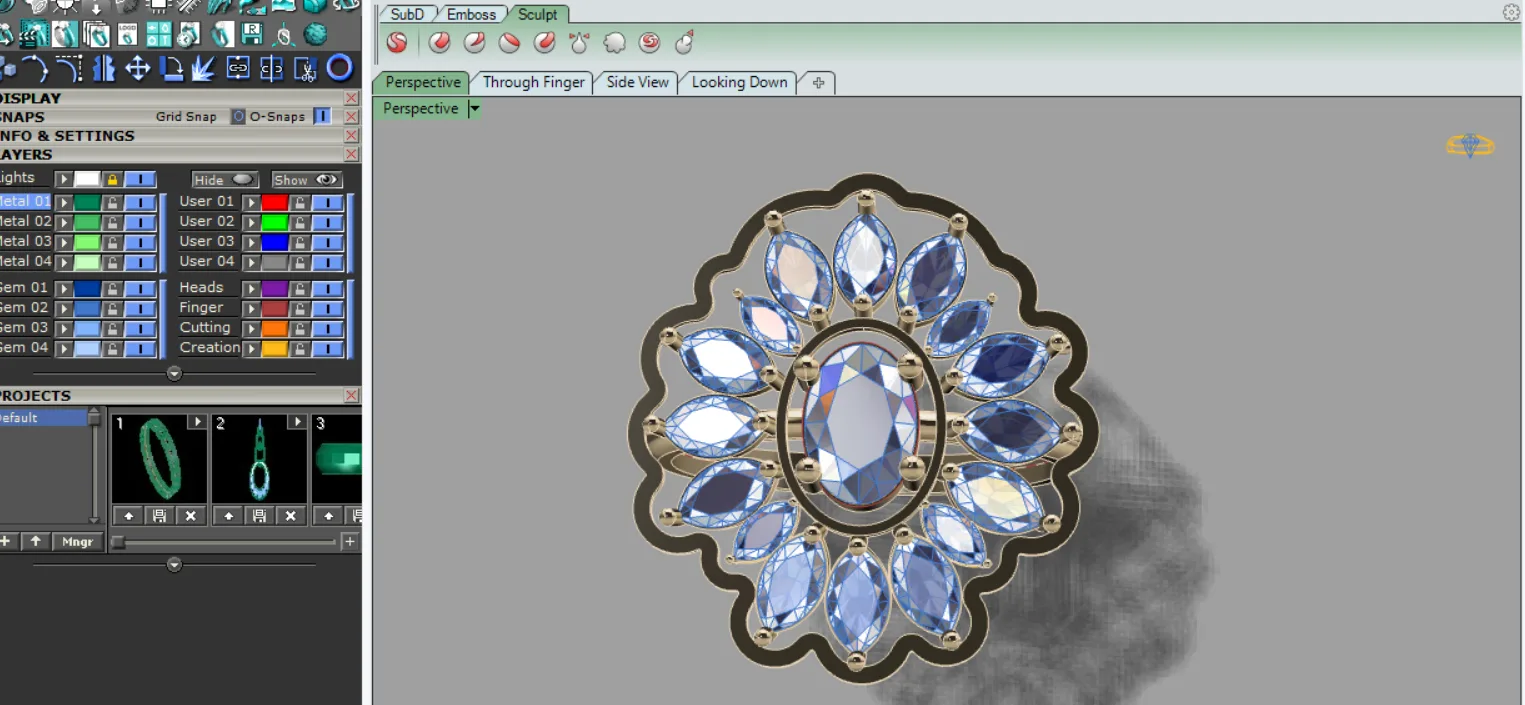Open the projects Mngr button
This screenshot has height=705, width=1525.
[x=77, y=542]
